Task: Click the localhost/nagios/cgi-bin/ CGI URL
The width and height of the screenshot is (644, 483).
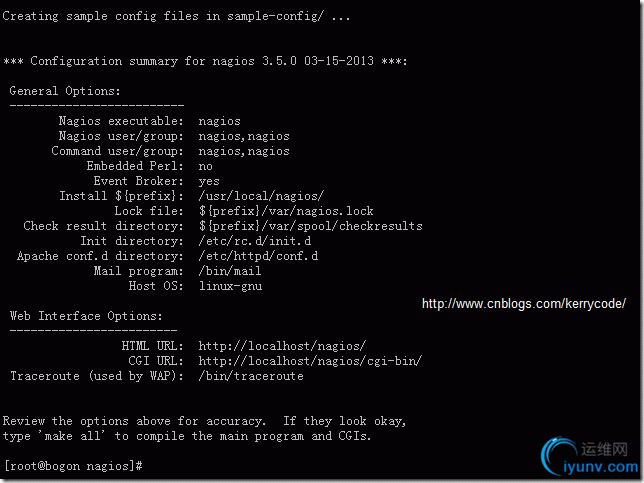Action: tap(310, 361)
